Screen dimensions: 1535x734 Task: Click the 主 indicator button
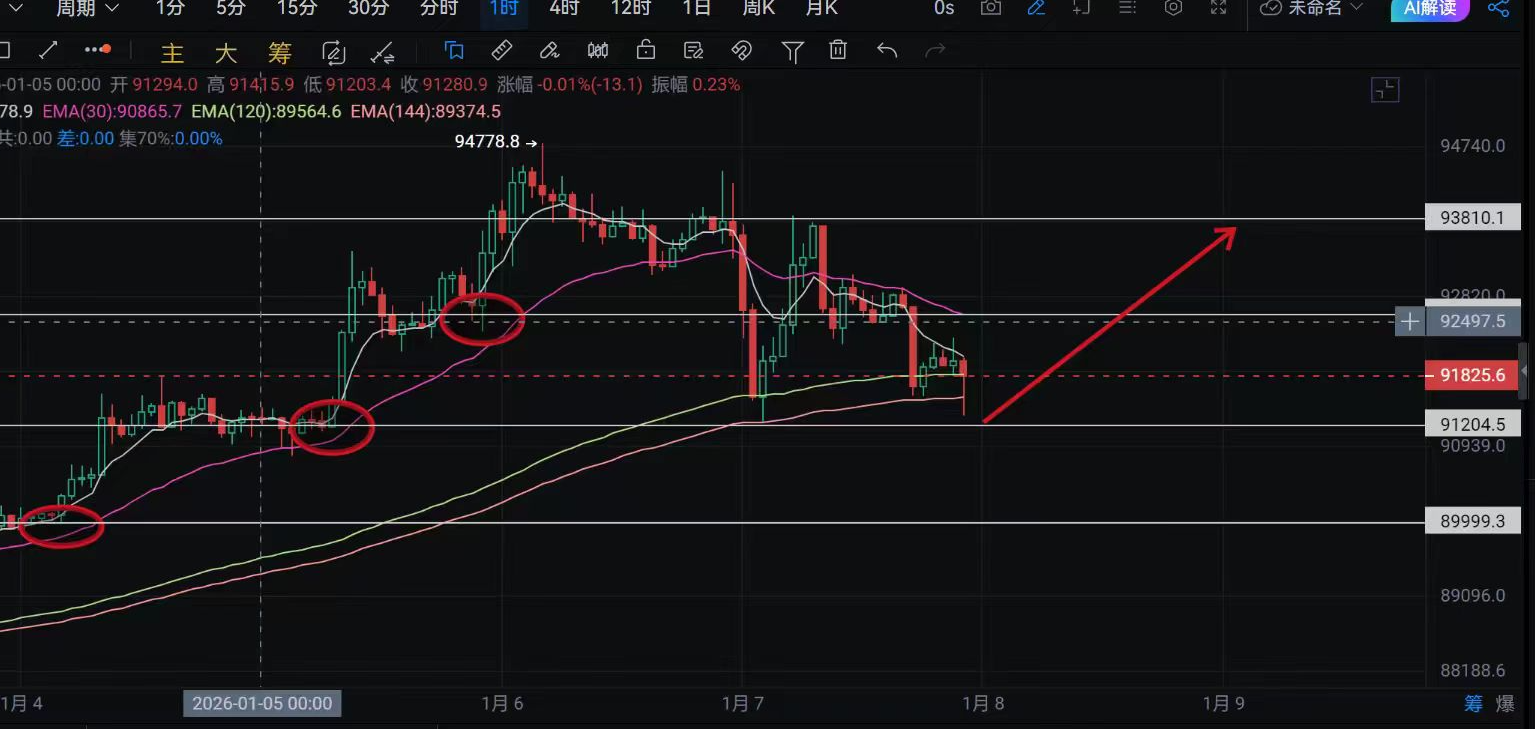(173, 53)
